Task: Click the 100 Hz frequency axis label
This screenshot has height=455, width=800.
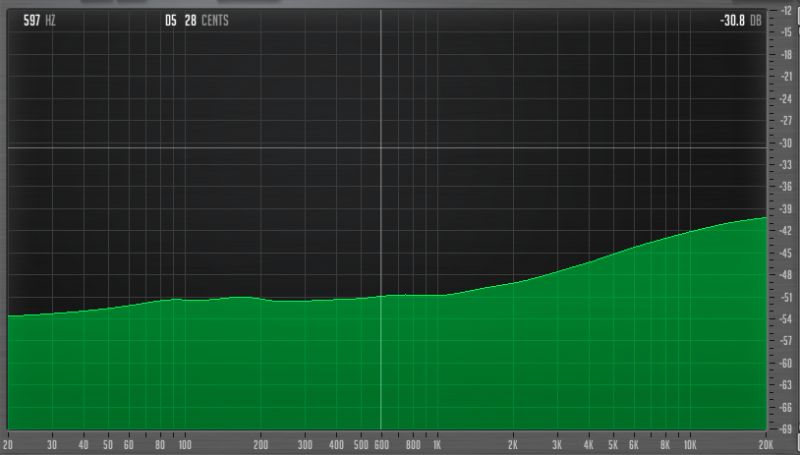Action: click(x=184, y=444)
